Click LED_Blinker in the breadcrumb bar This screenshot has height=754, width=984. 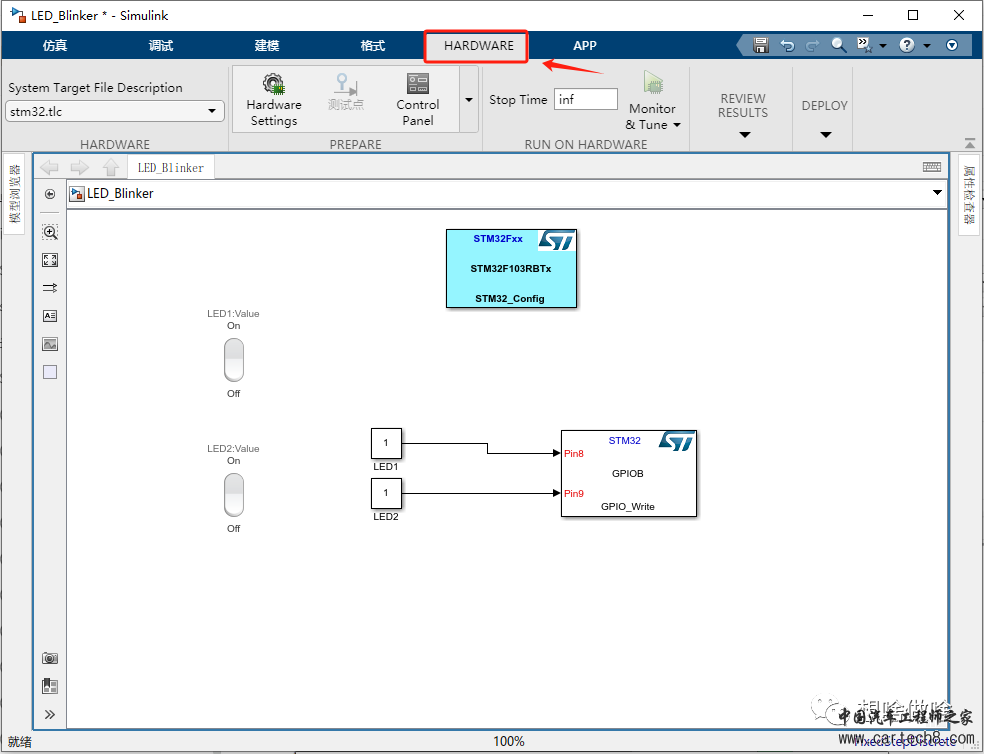point(120,193)
